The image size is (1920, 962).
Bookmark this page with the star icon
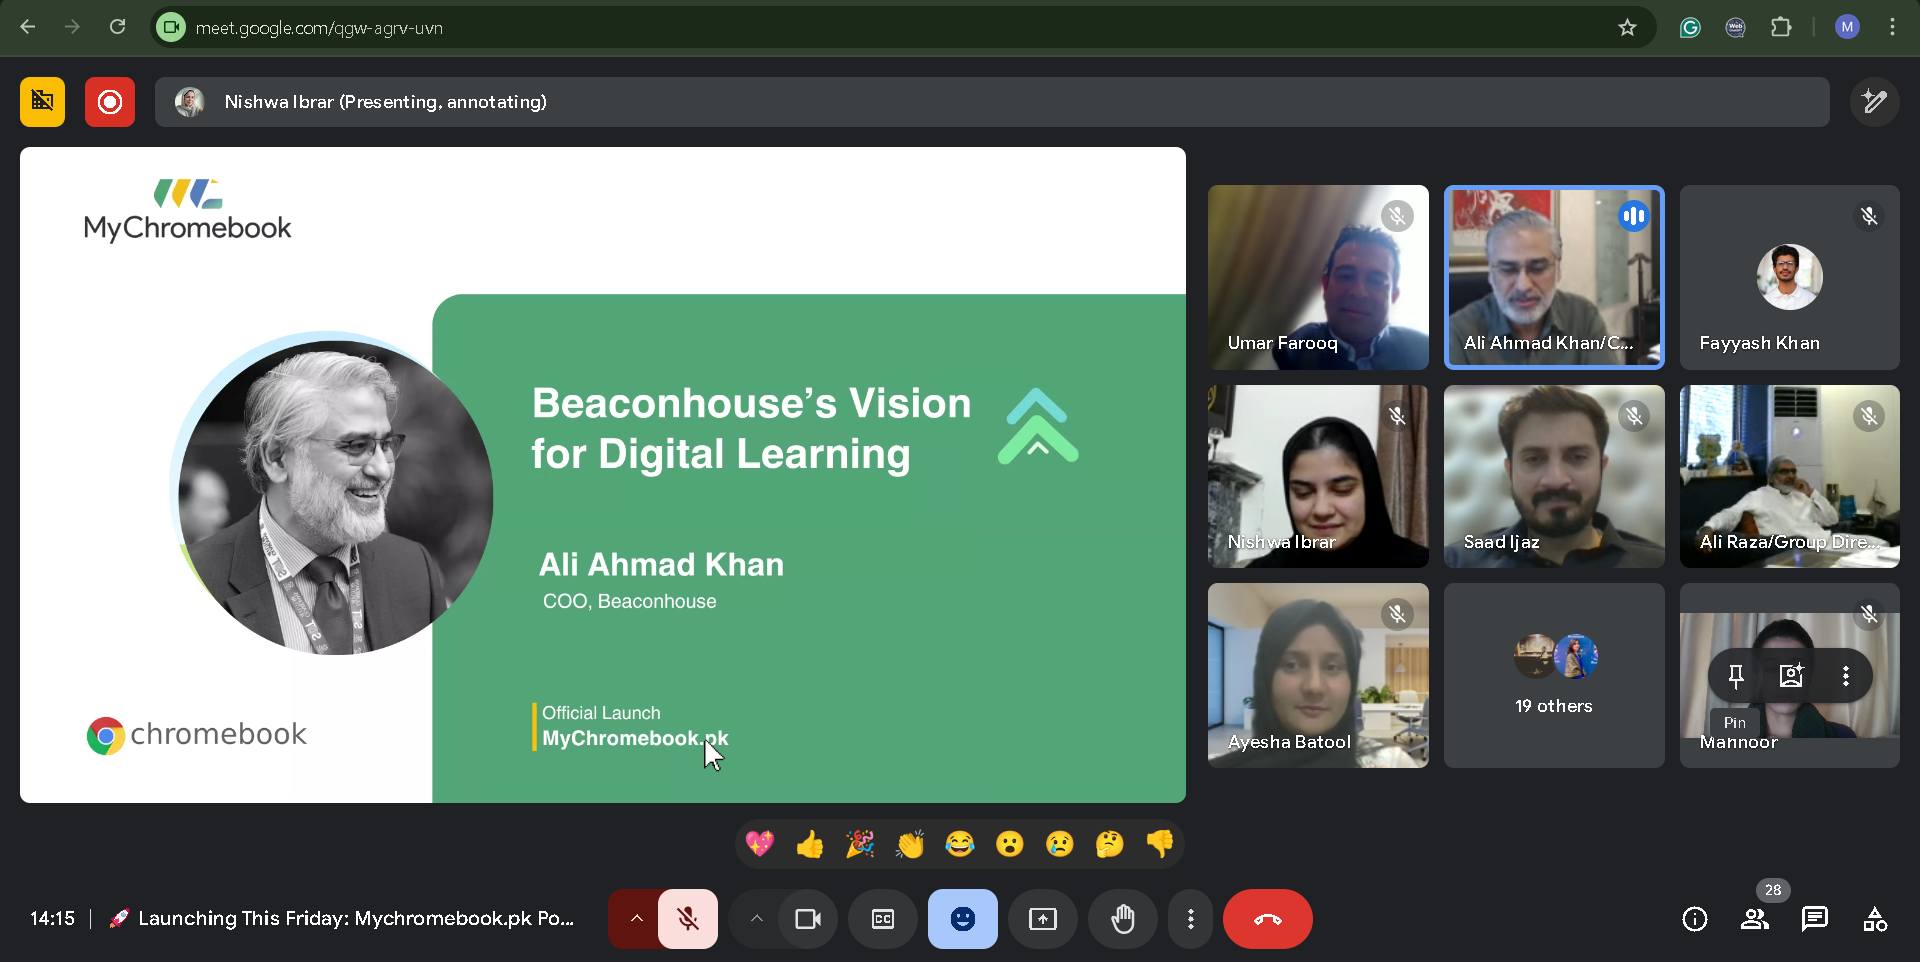coord(1627,28)
